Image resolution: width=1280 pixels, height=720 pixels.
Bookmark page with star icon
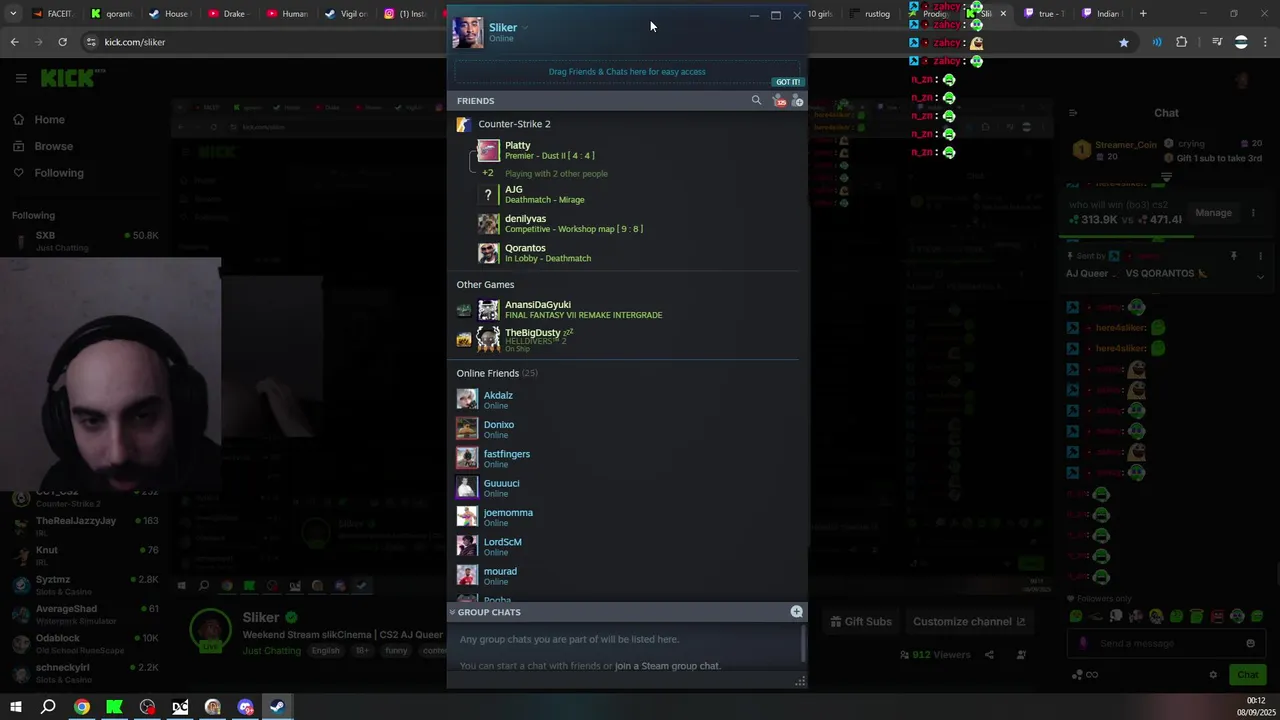[1124, 42]
